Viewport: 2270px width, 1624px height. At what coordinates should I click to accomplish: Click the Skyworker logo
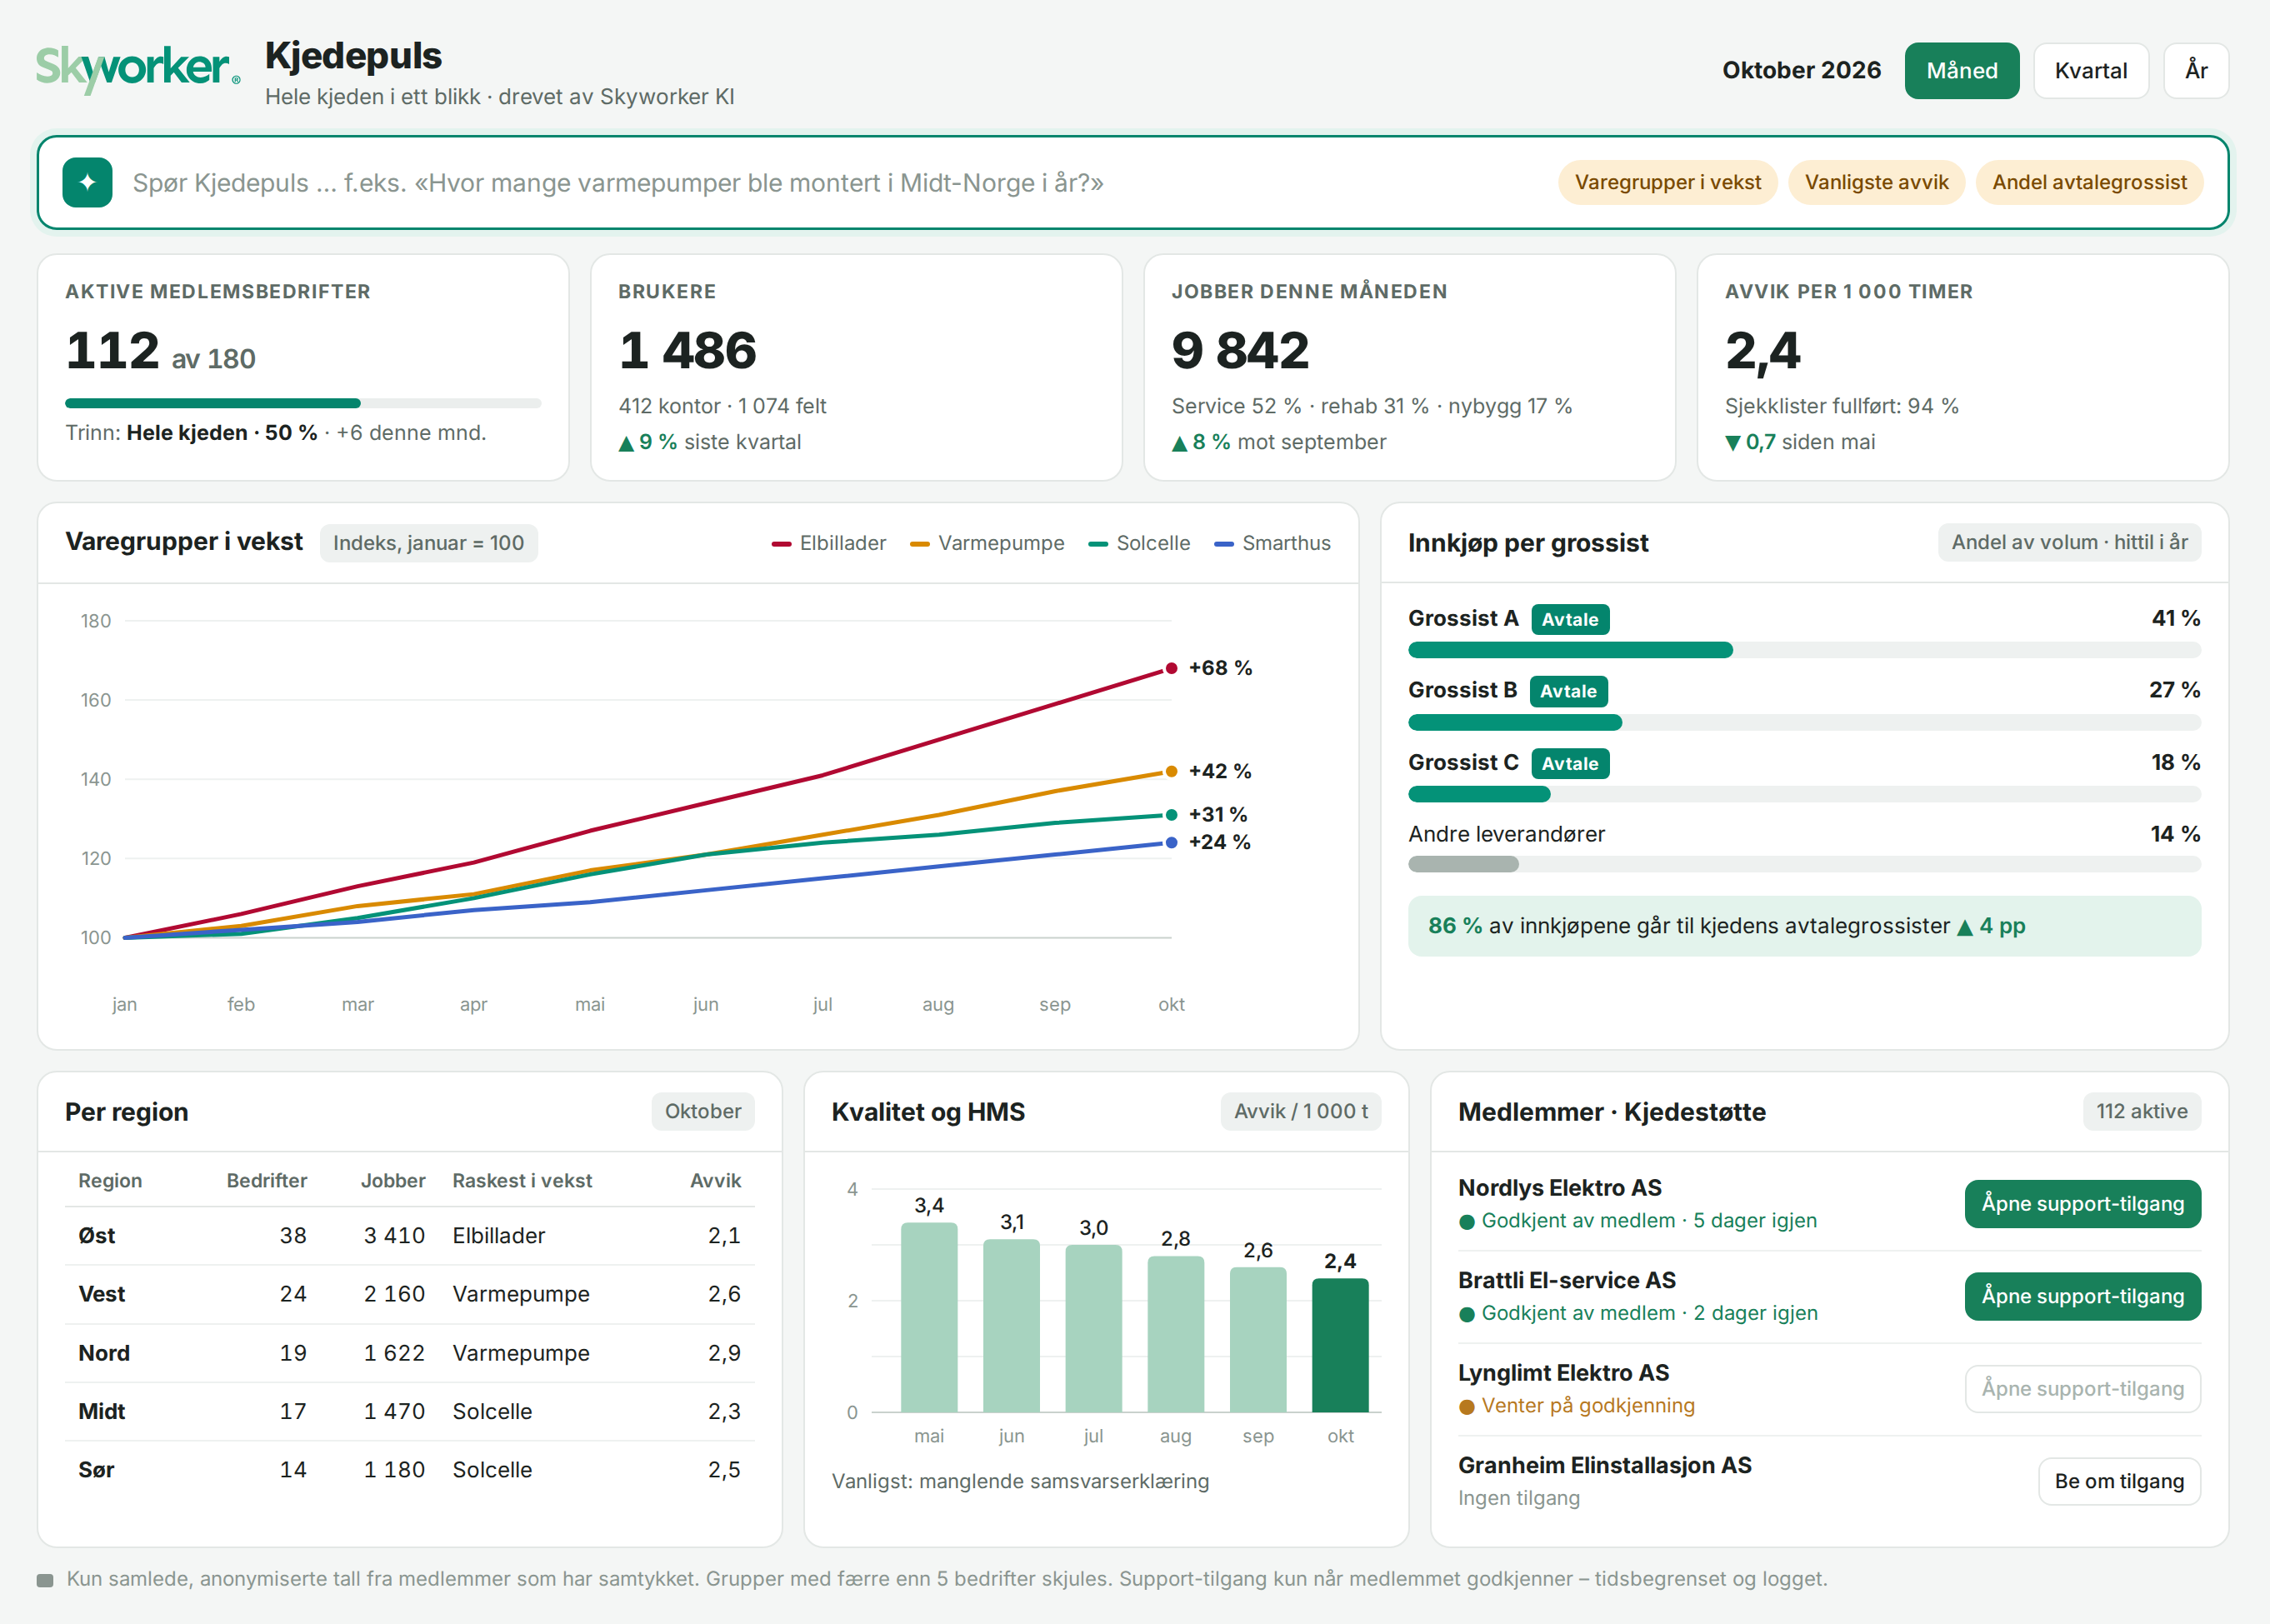(138, 69)
